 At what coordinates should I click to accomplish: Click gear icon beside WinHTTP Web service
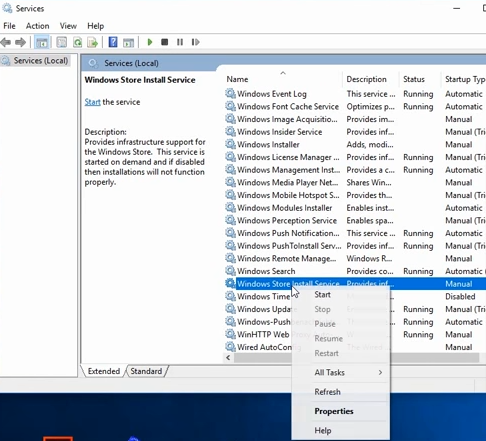[x=230, y=334]
